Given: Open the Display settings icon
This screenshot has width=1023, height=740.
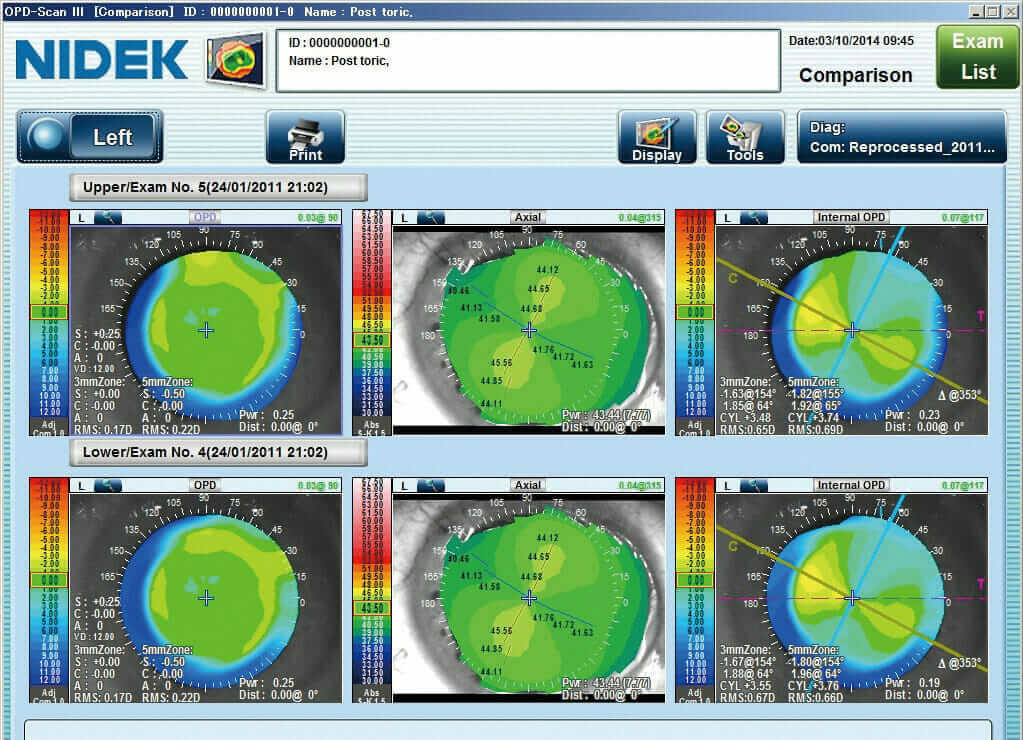Looking at the screenshot, I should click(x=657, y=137).
